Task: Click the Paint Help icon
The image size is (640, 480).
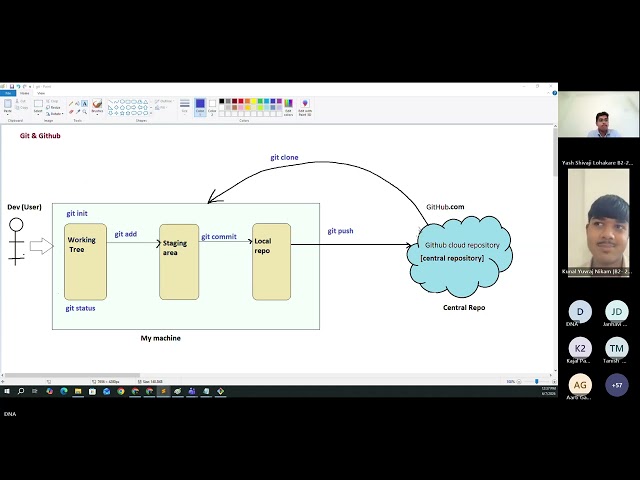Action: point(554,93)
